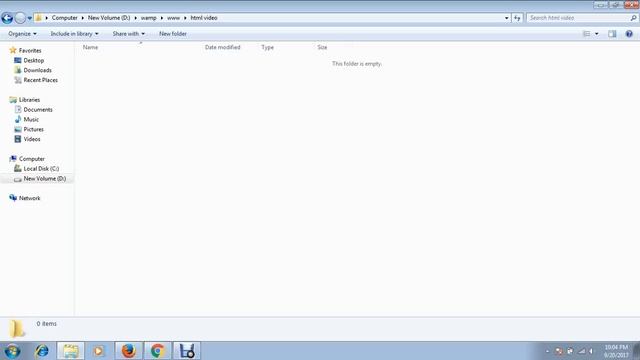Click the Favorites star icon

13,50
